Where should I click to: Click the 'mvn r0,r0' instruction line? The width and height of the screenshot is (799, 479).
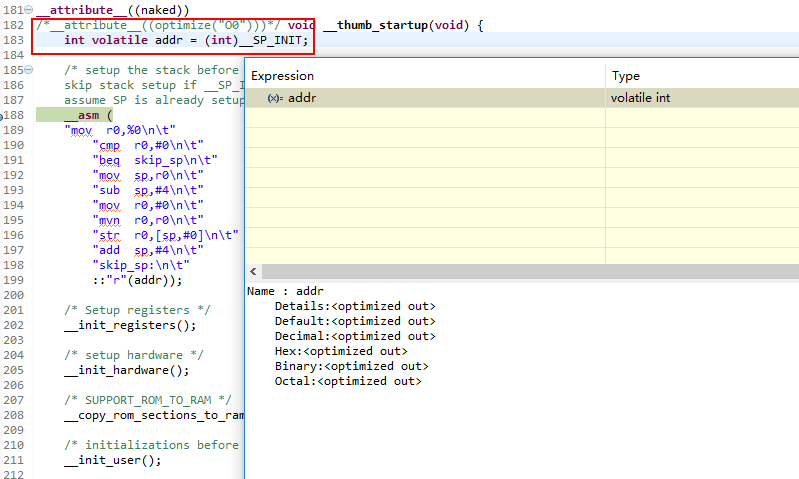click(148, 220)
